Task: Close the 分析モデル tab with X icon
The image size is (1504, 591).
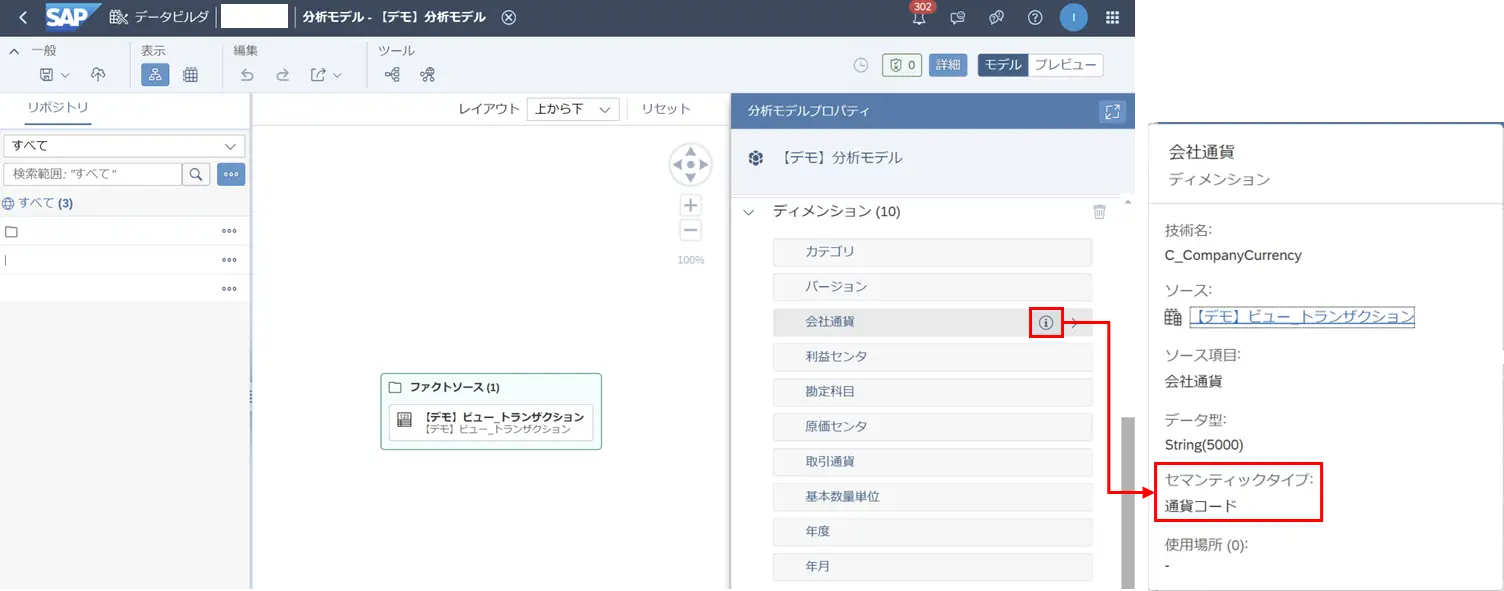Action: [509, 17]
